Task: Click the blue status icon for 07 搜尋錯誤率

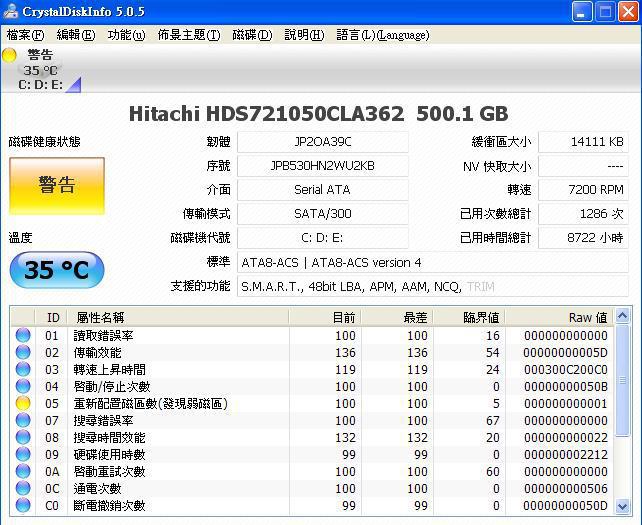Action: pyautogui.click(x=23, y=421)
